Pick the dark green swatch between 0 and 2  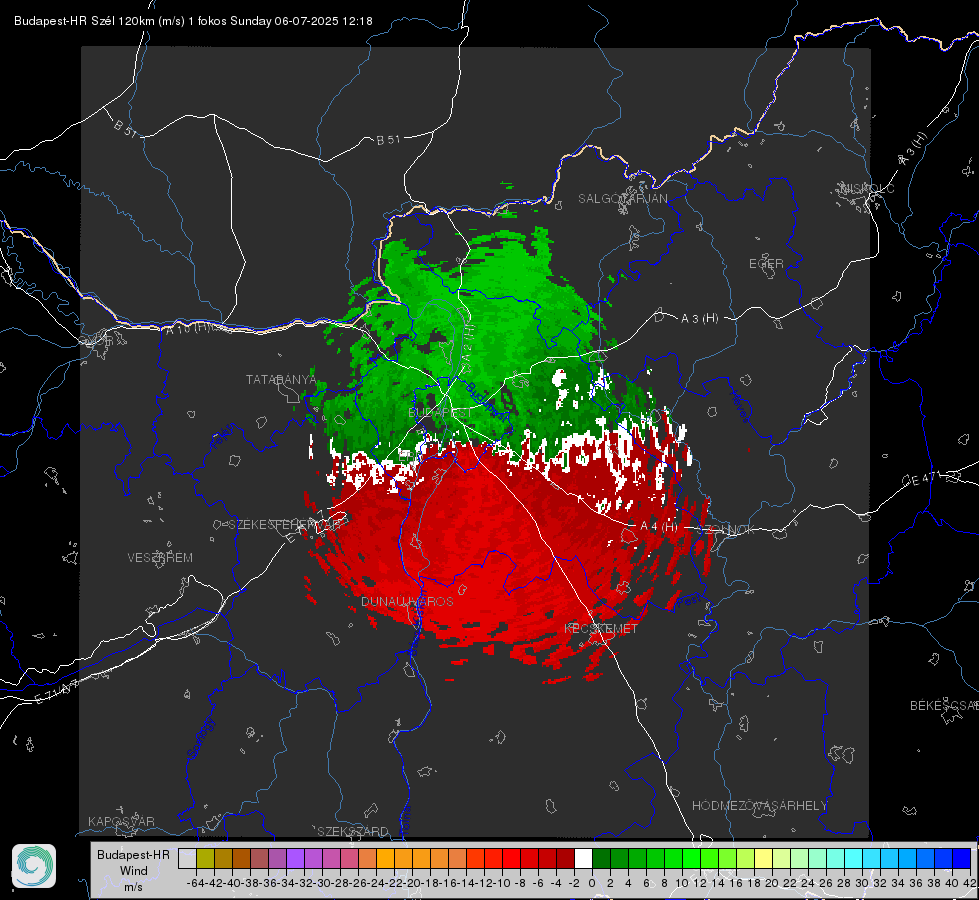point(601,858)
